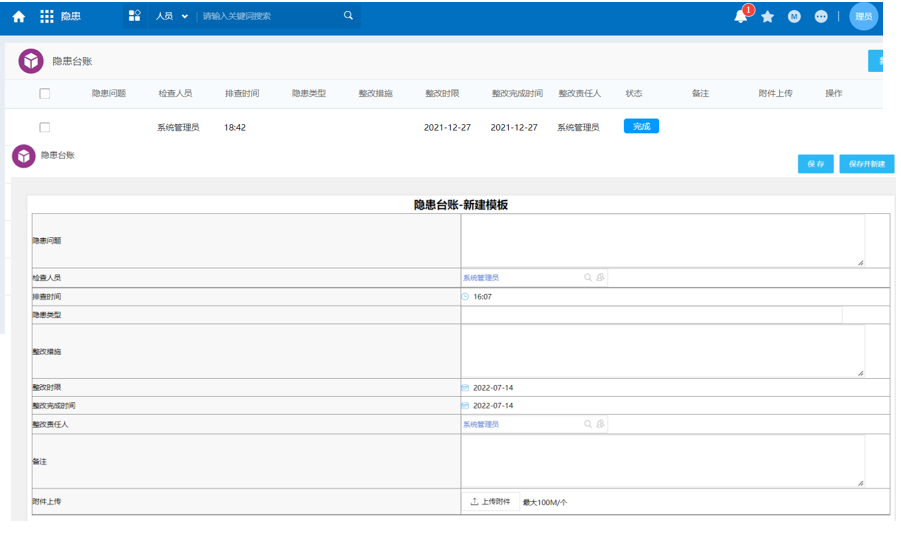Click calendar icon in 整改完成时间 field
The image size is (901, 537).
pos(465,405)
